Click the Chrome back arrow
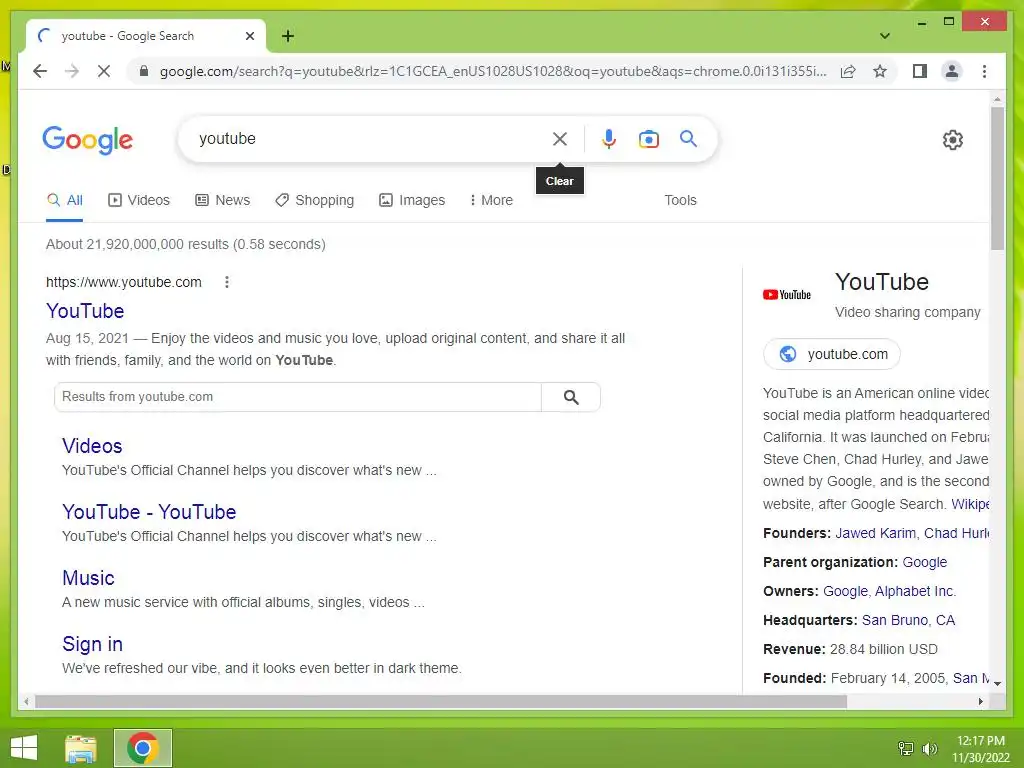This screenshot has width=1024, height=768. point(40,71)
